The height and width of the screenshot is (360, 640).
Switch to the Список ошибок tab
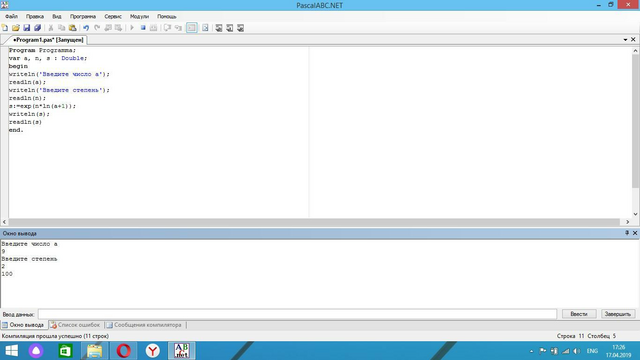coord(75,325)
